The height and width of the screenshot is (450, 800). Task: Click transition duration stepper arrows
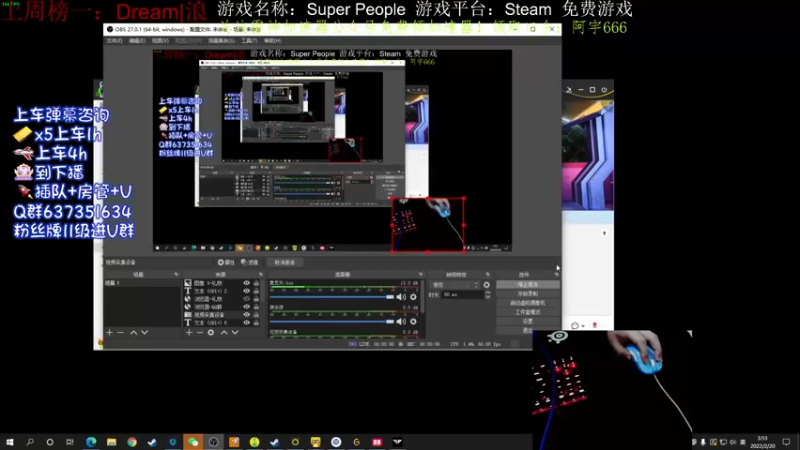[488, 295]
